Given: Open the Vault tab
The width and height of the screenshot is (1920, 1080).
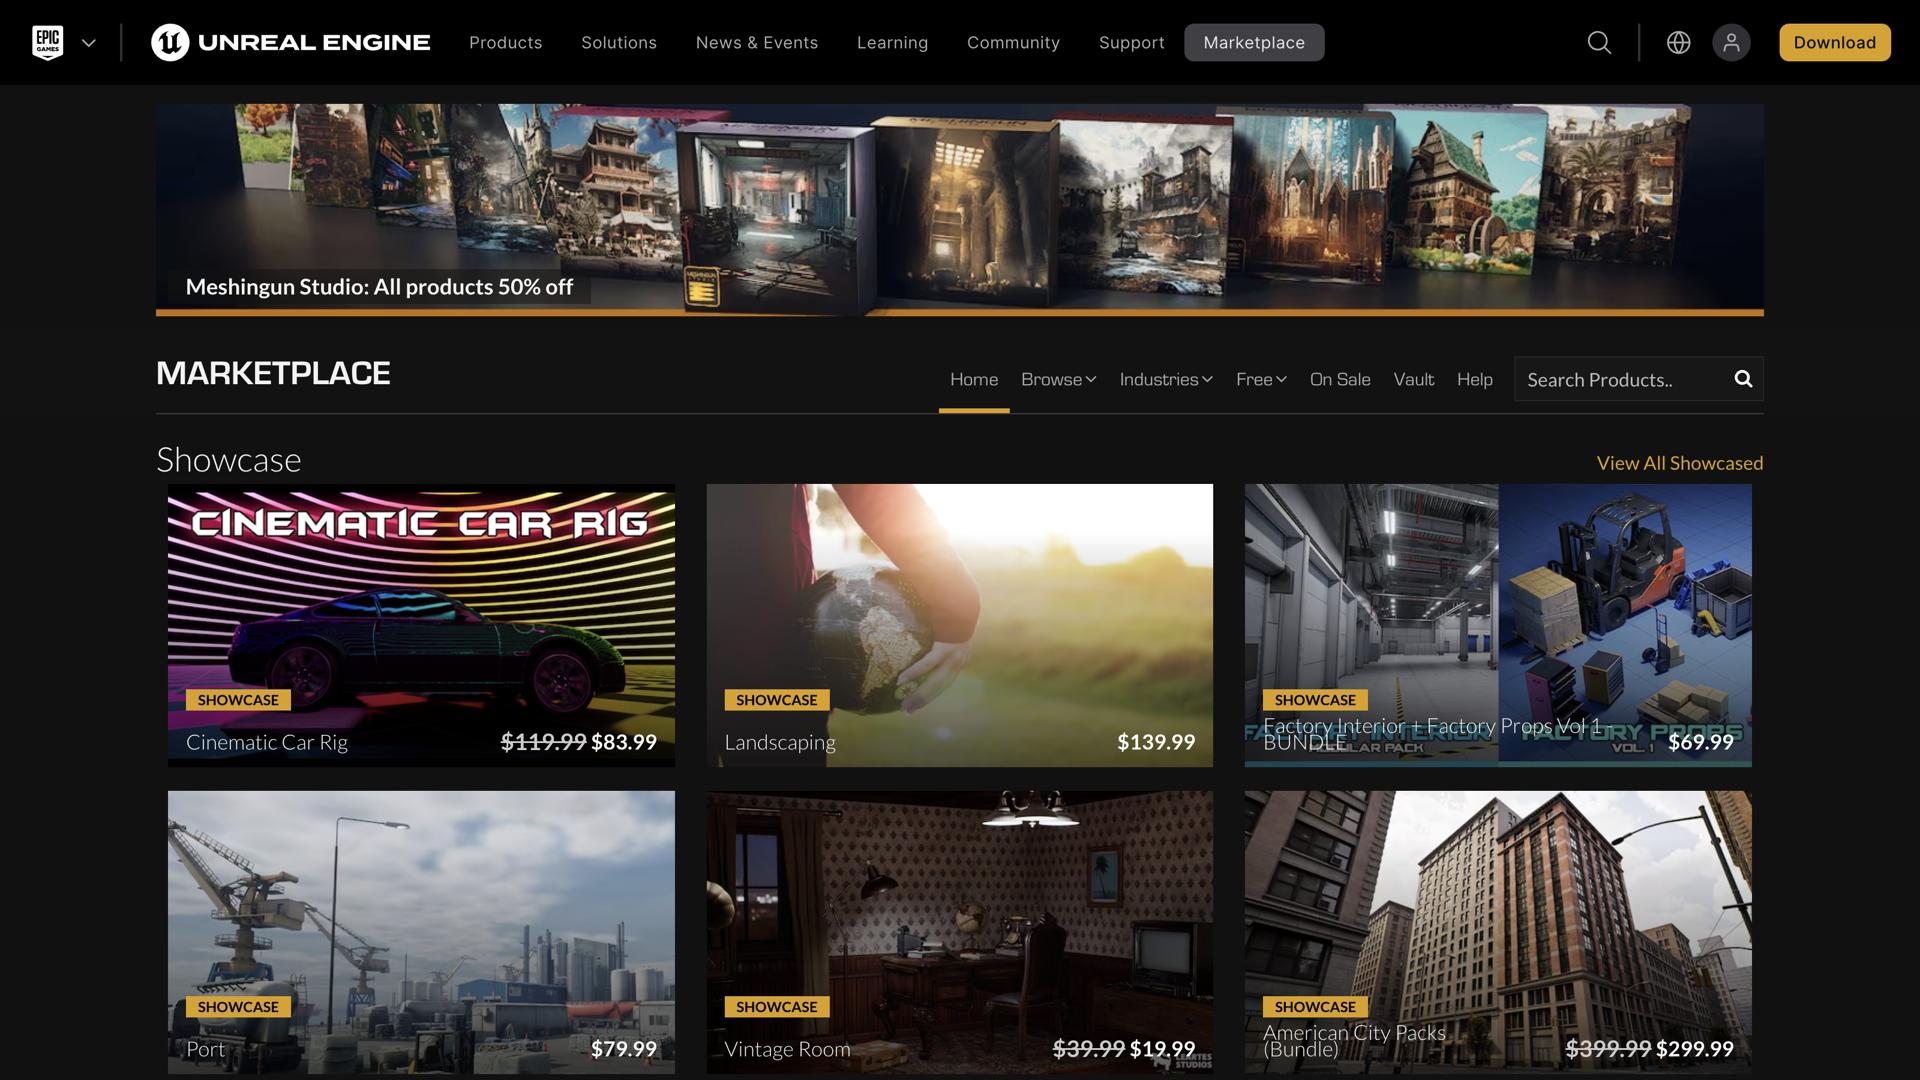Looking at the screenshot, I should coord(1413,379).
